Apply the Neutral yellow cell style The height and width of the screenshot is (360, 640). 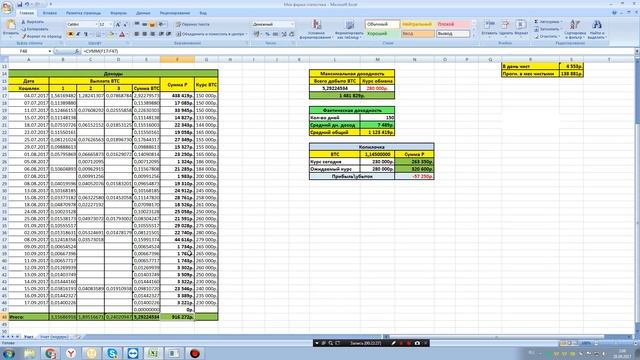(x=417, y=24)
